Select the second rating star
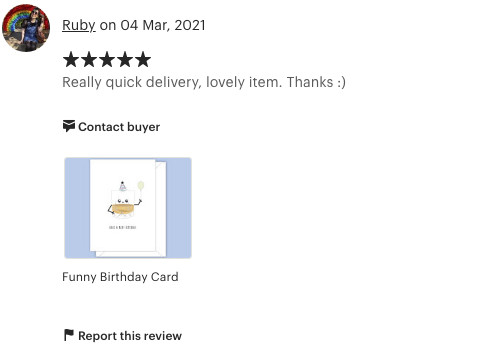This screenshot has width=479, height=364. click(x=89, y=59)
